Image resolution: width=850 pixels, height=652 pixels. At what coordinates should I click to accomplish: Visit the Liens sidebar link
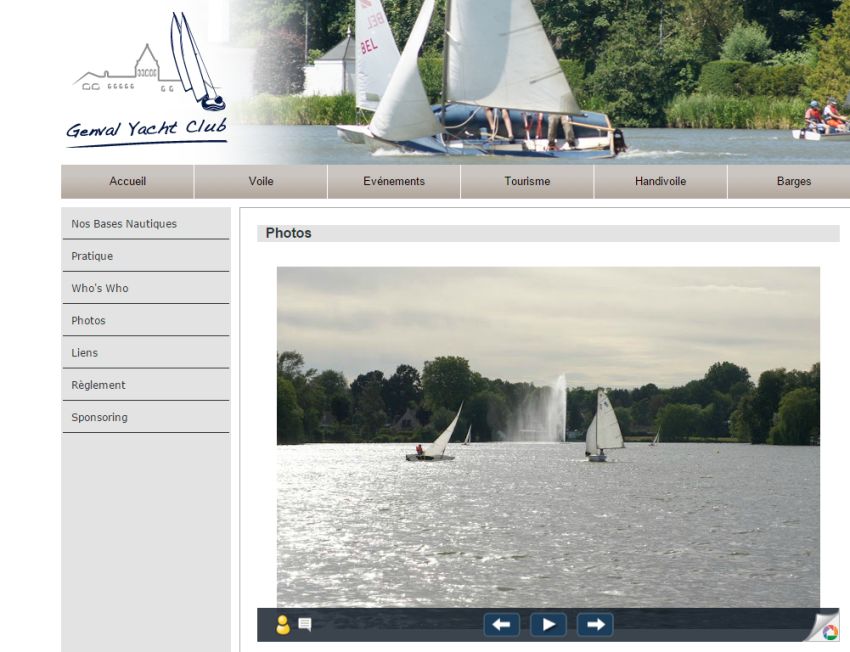click(x=85, y=353)
